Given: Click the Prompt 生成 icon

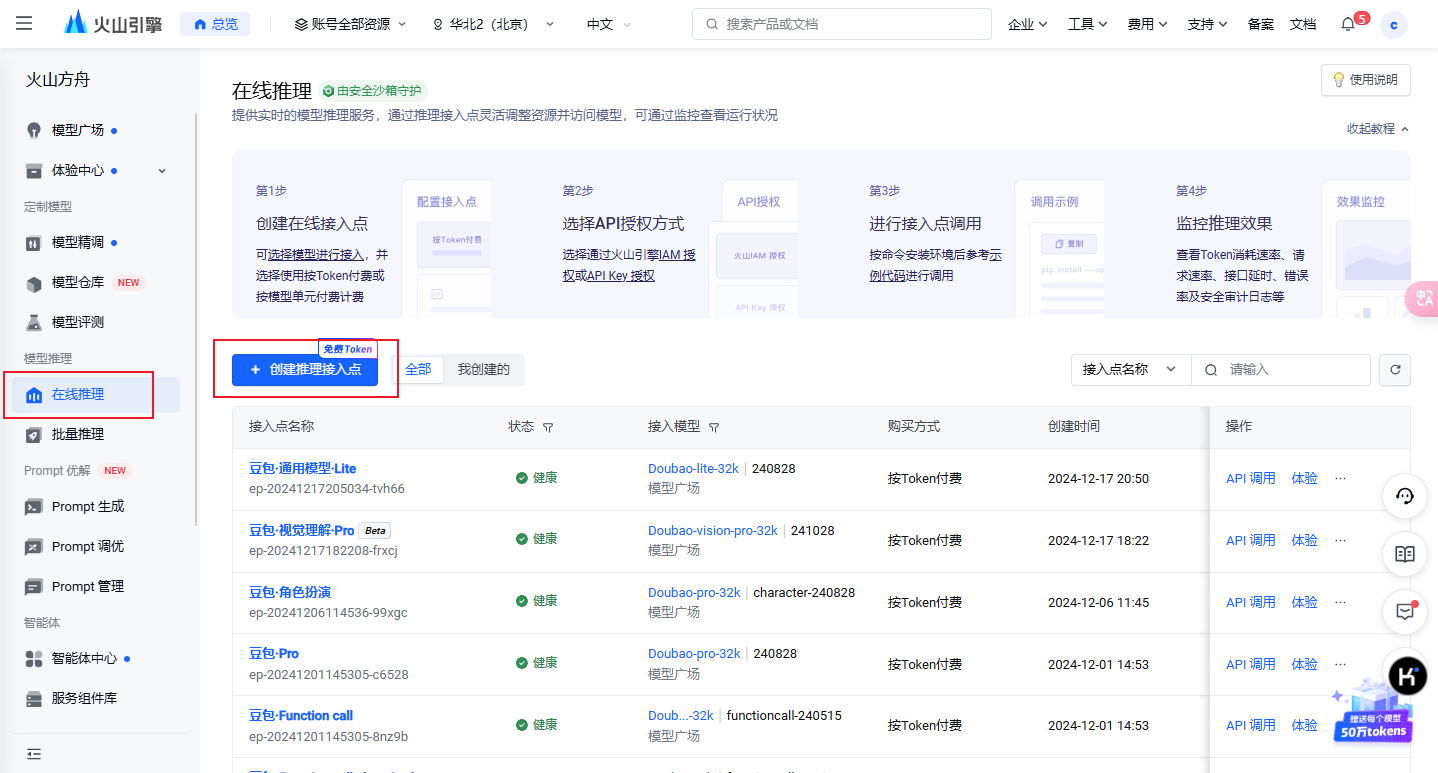Looking at the screenshot, I should click(x=34, y=506).
